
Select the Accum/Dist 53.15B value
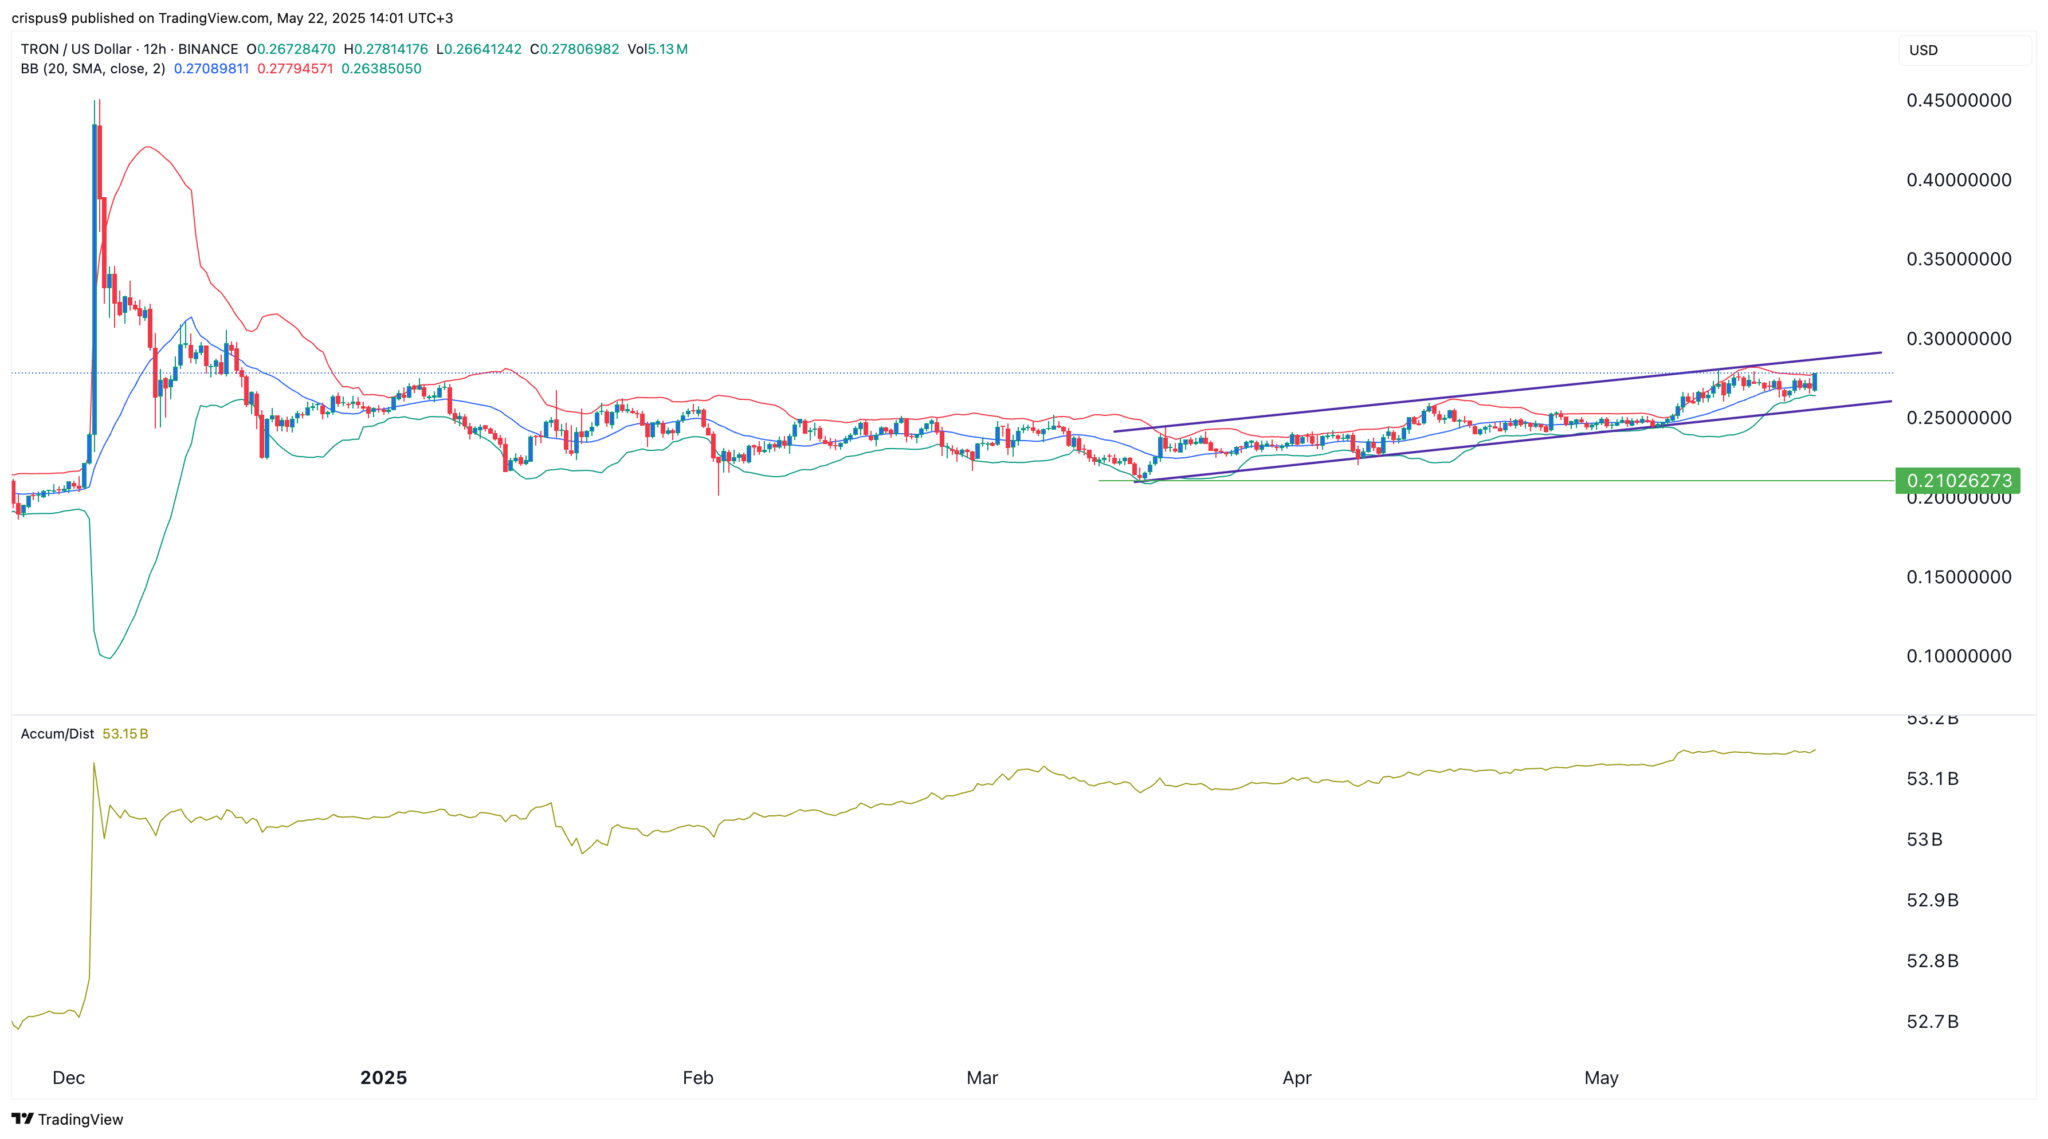point(127,733)
